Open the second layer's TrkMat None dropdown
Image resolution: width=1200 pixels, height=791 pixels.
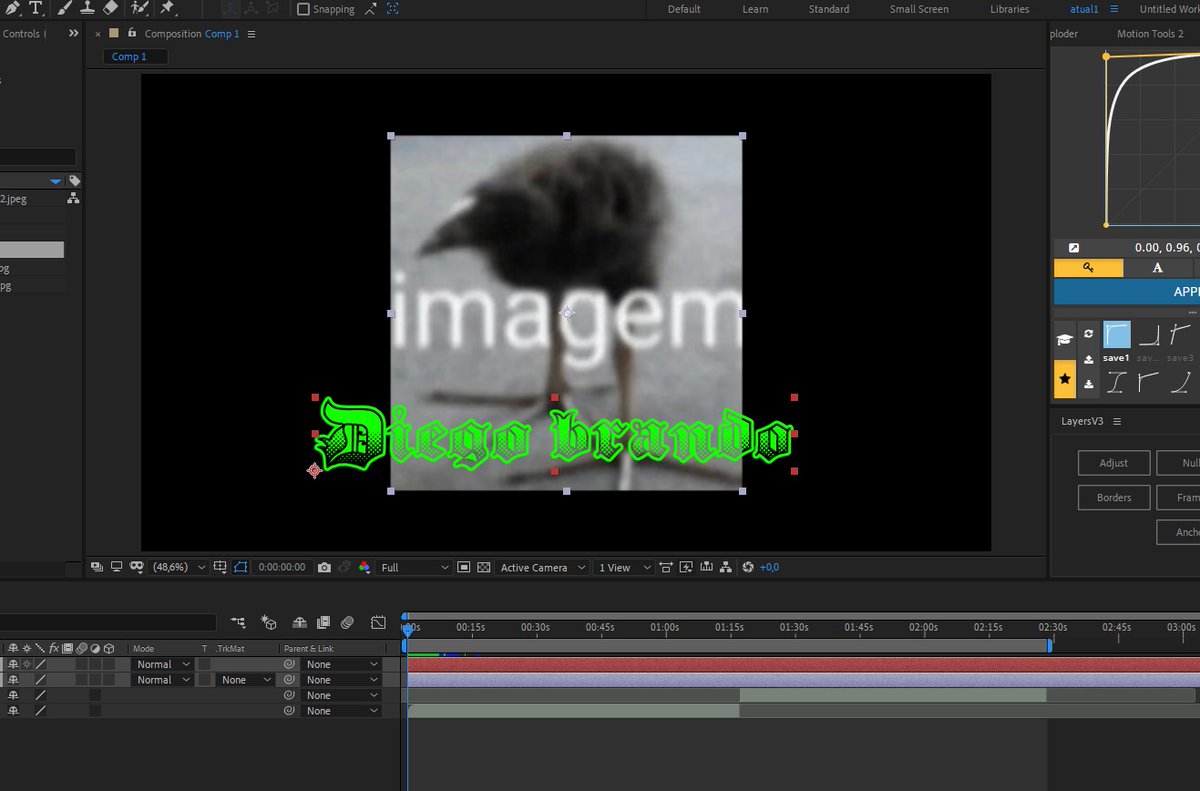click(246, 680)
